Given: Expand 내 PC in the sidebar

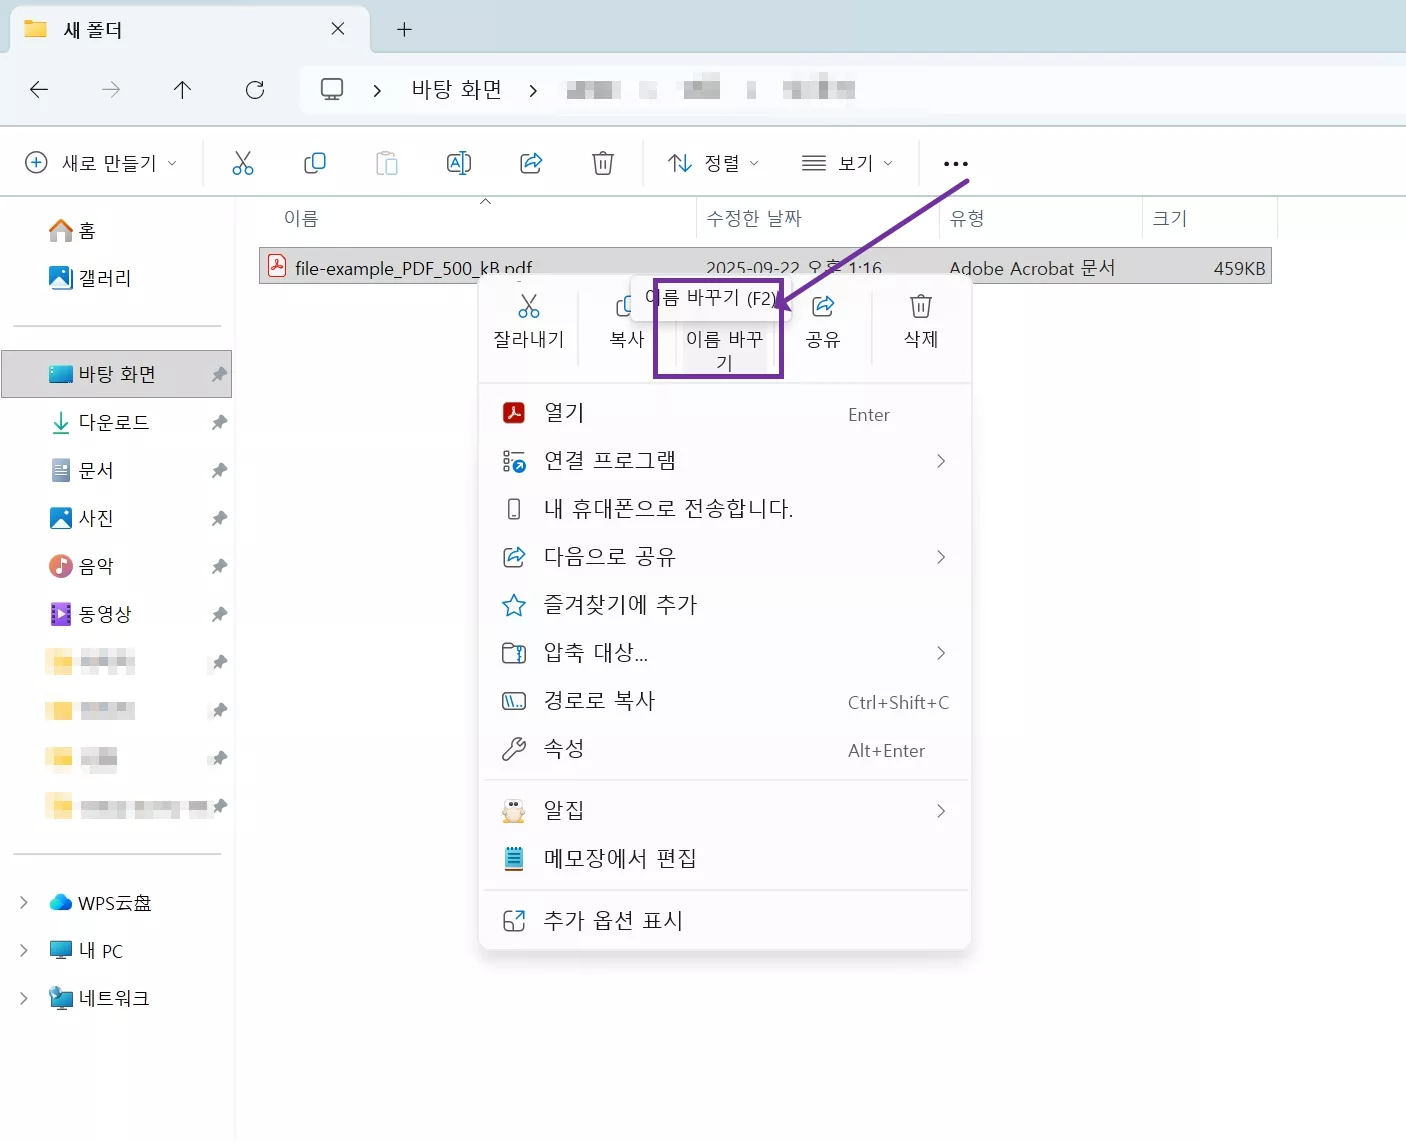Looking at the screenshot, I should (x=22, y=950).
